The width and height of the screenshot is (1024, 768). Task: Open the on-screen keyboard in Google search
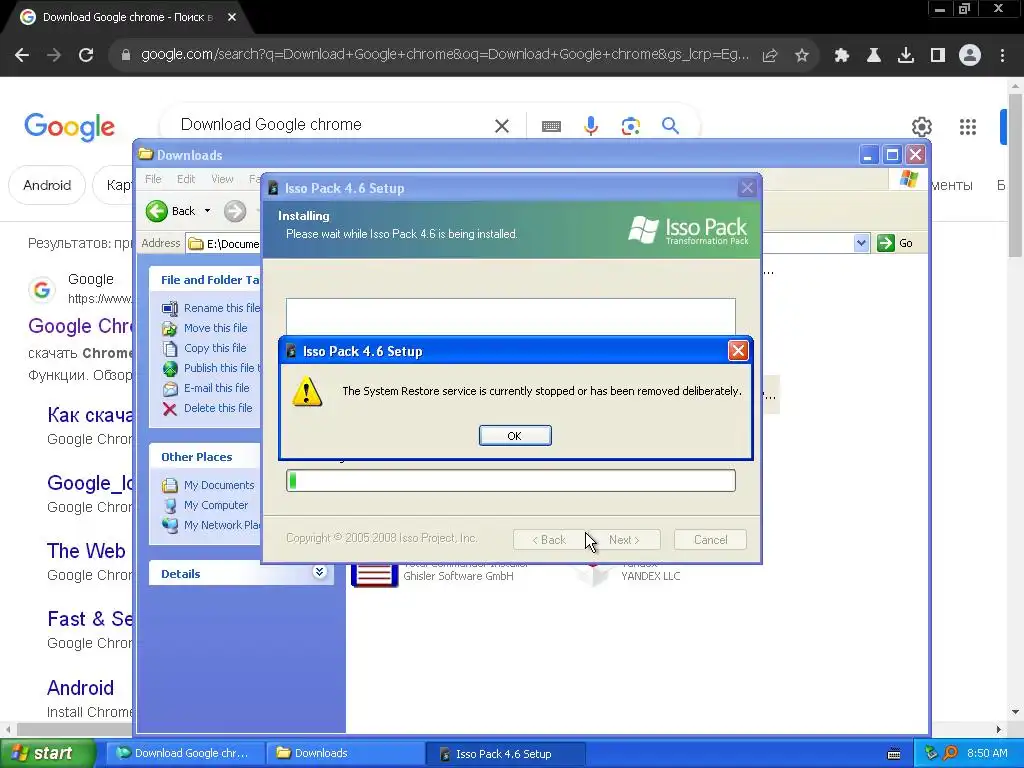click(x=551, y=126)
